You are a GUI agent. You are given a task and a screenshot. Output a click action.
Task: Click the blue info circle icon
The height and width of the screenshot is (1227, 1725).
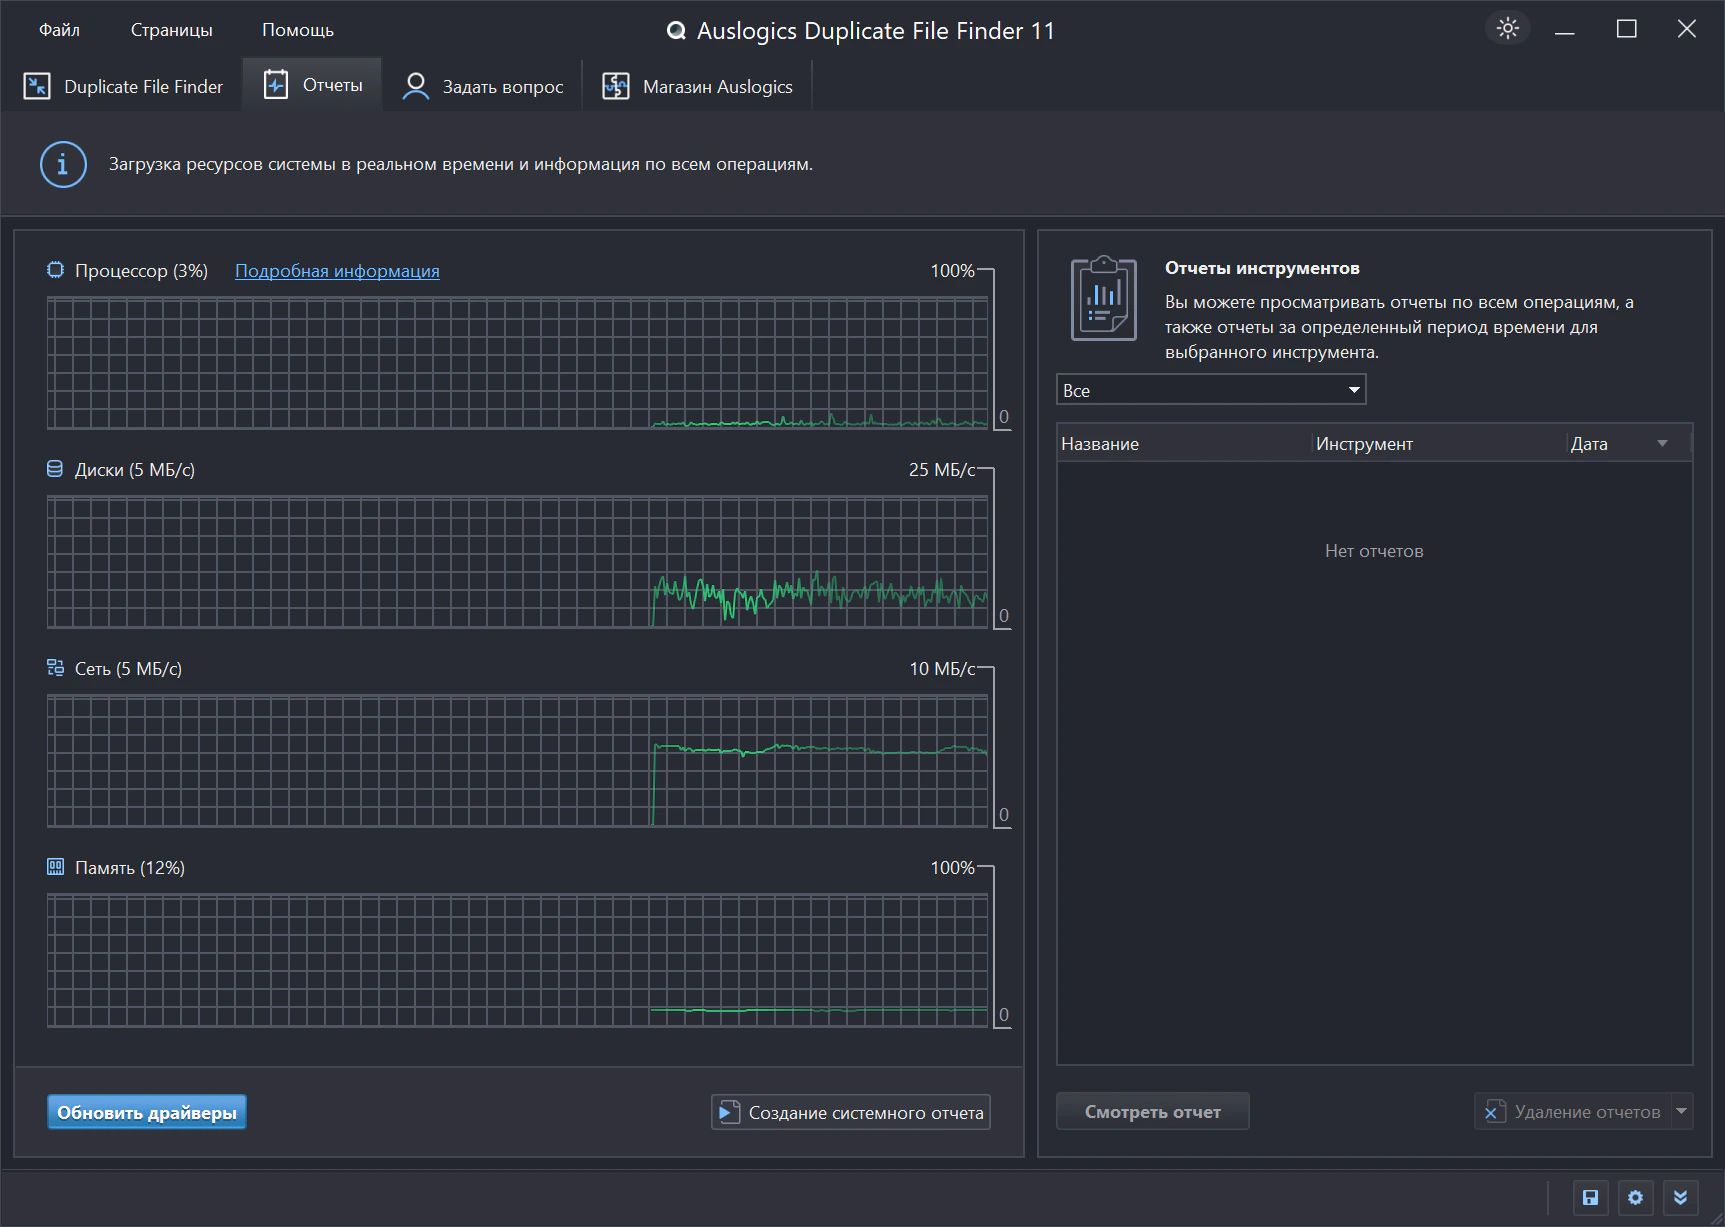(x=63, y=164)
